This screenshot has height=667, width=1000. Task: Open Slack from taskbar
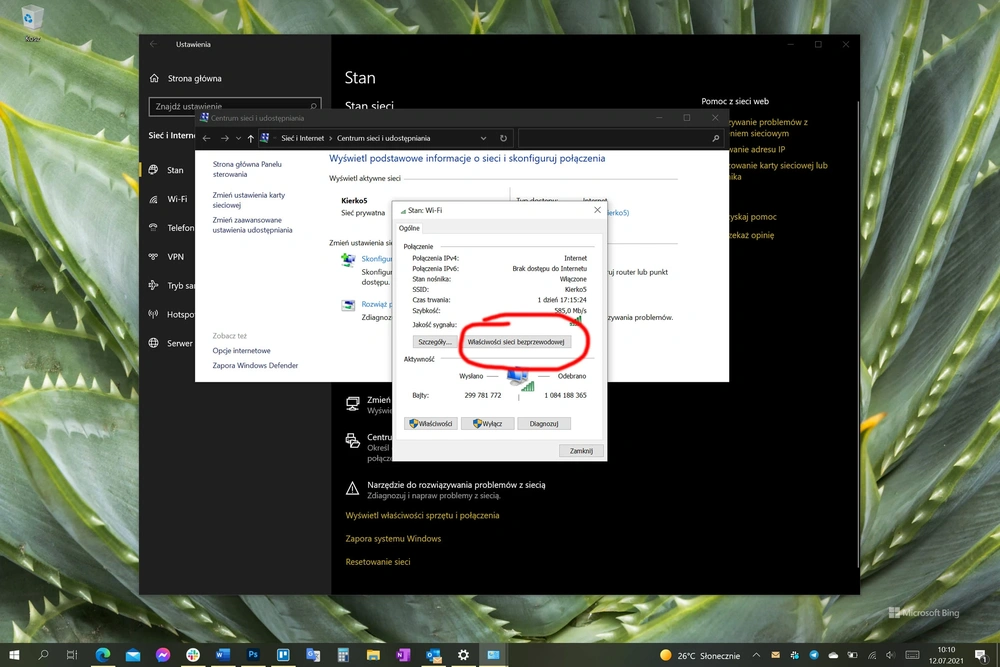click(x=193, y=655)
